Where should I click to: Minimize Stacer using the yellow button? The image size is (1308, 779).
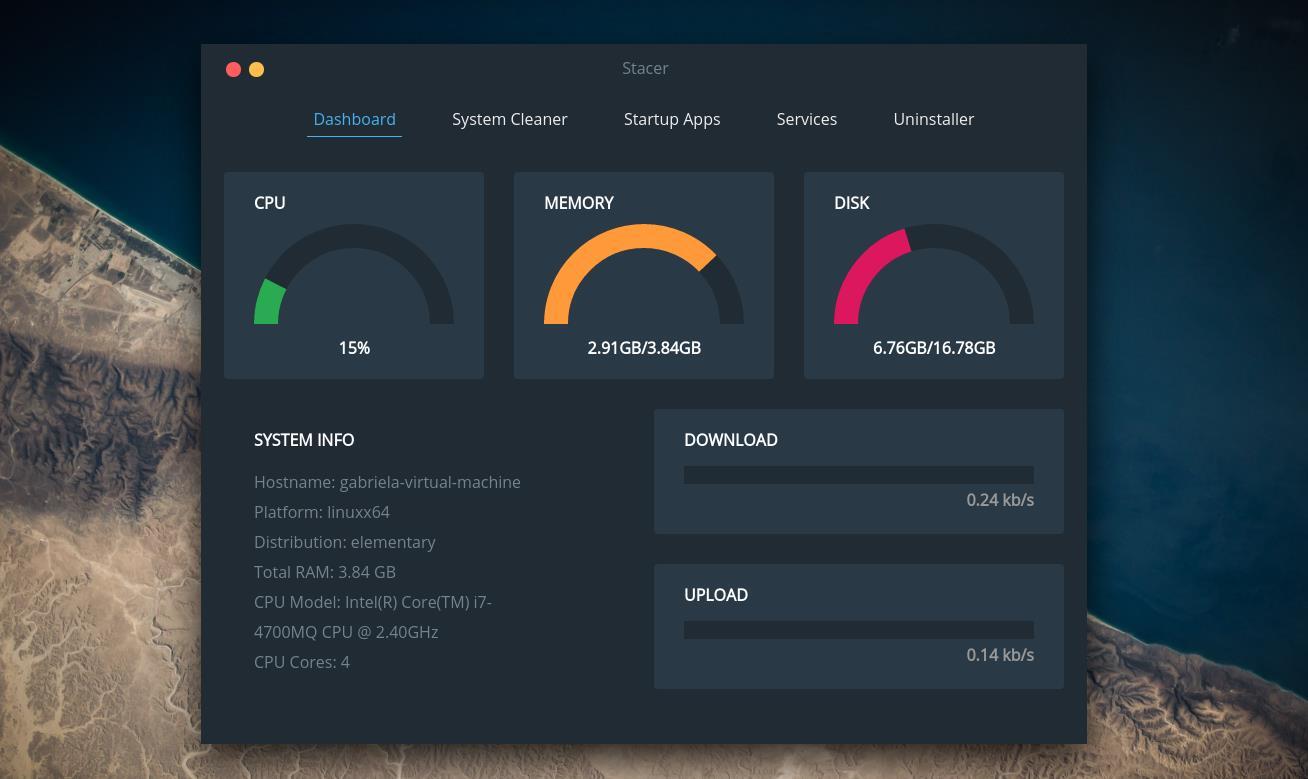click(257, 69)
